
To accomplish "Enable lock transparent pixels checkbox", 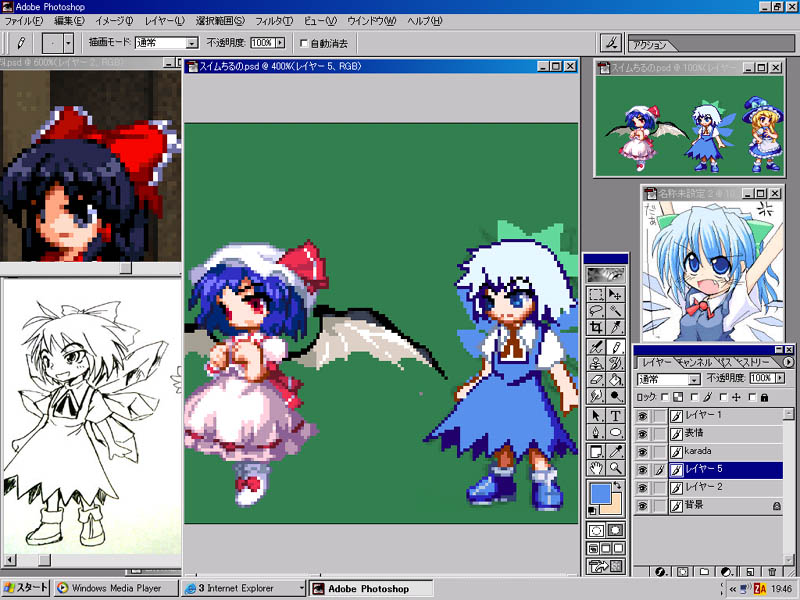I will [x=665, y=396].
